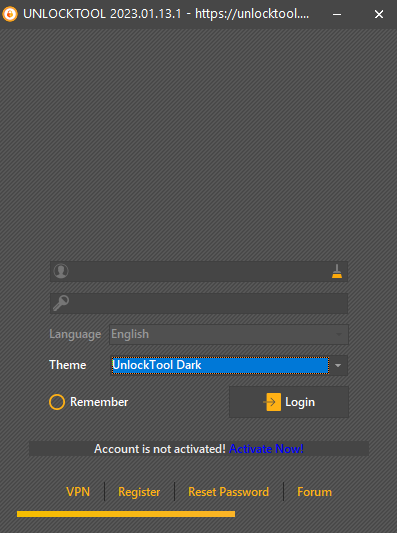Open the VPN tab at the bottom

point(78,492)
